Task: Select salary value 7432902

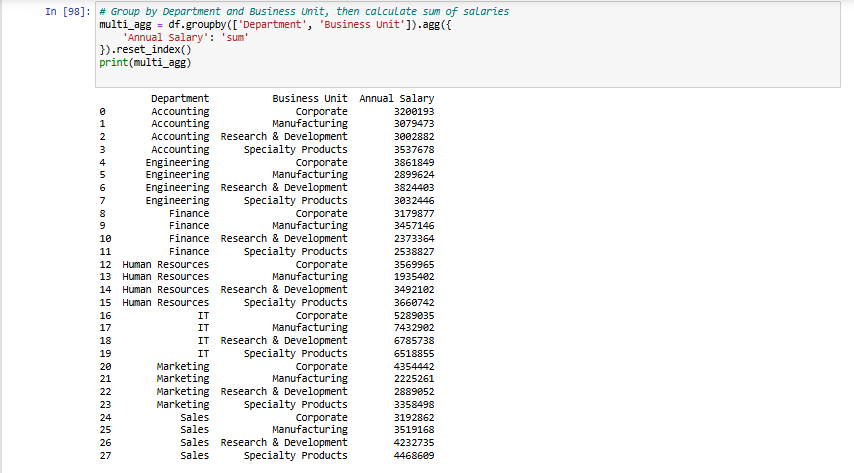Action: [x=414, y=328]
